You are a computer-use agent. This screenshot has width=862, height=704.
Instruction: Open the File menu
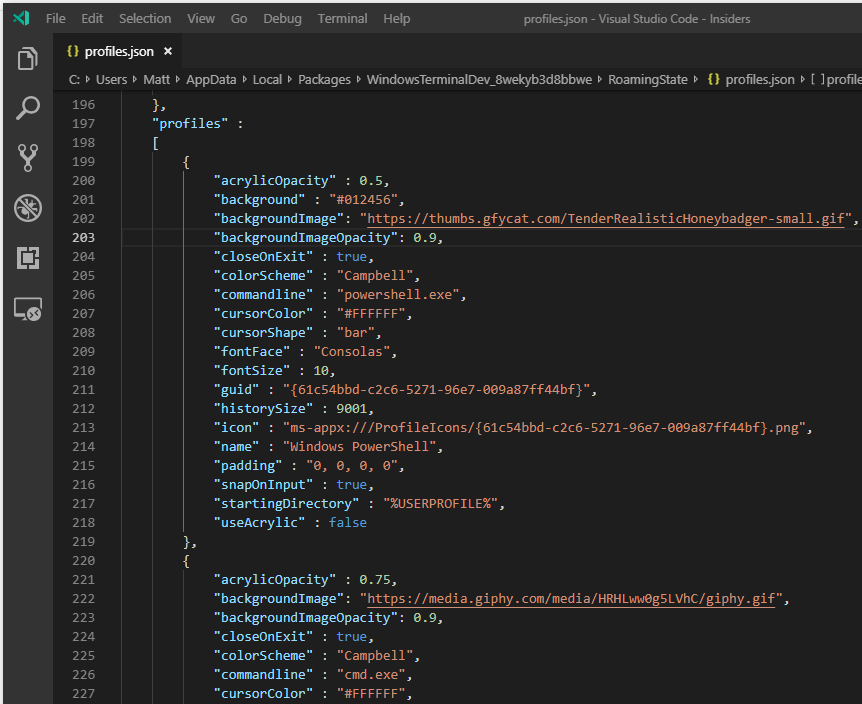click(56, 18)
